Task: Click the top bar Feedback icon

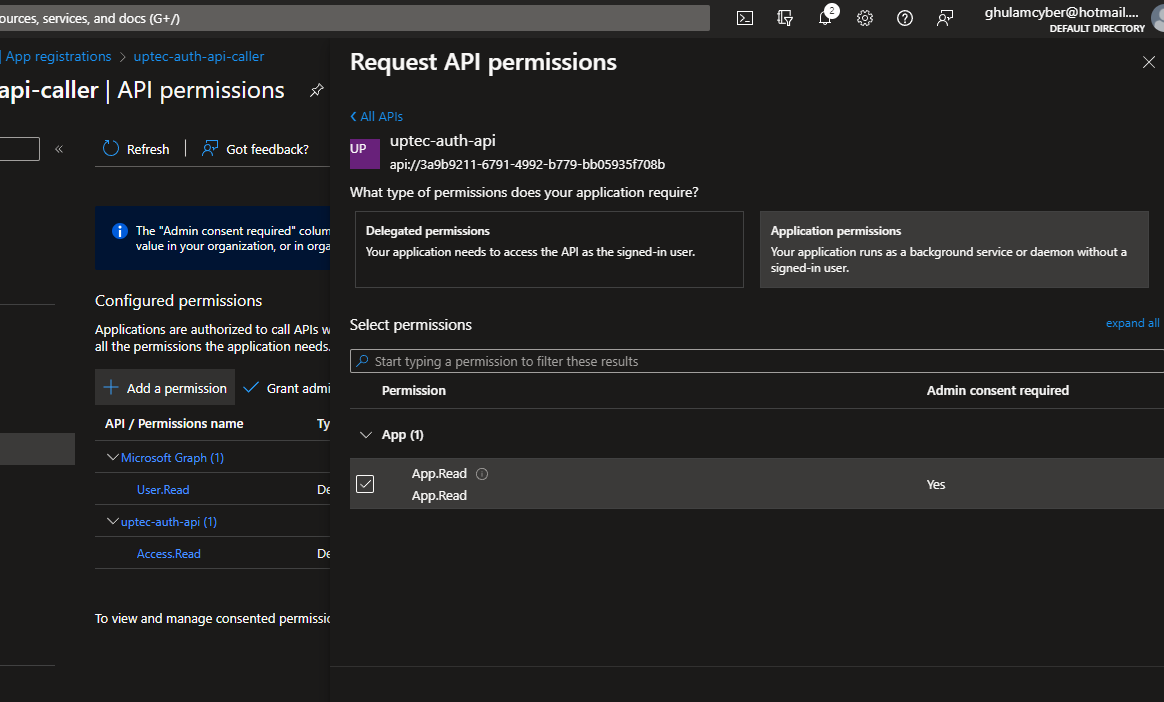Action: tap(945, 18)
